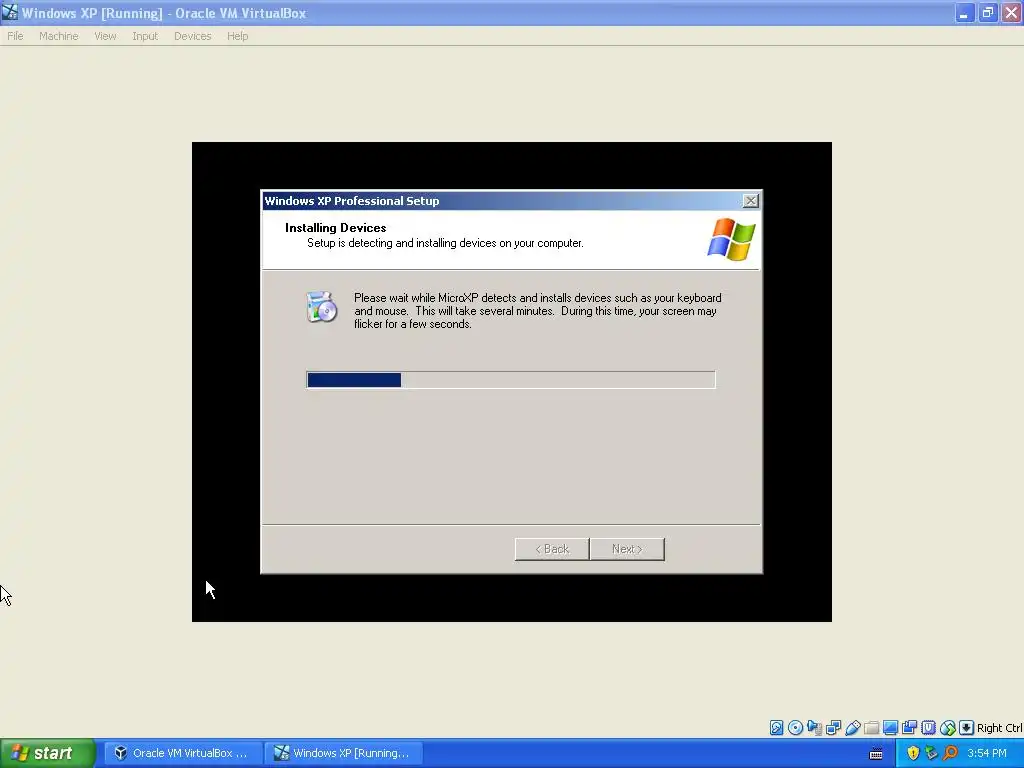This screenshot has height=768, width=1024.
Task: Click the on-screen keyboard taskbar icon
Action: coord(876,754)
